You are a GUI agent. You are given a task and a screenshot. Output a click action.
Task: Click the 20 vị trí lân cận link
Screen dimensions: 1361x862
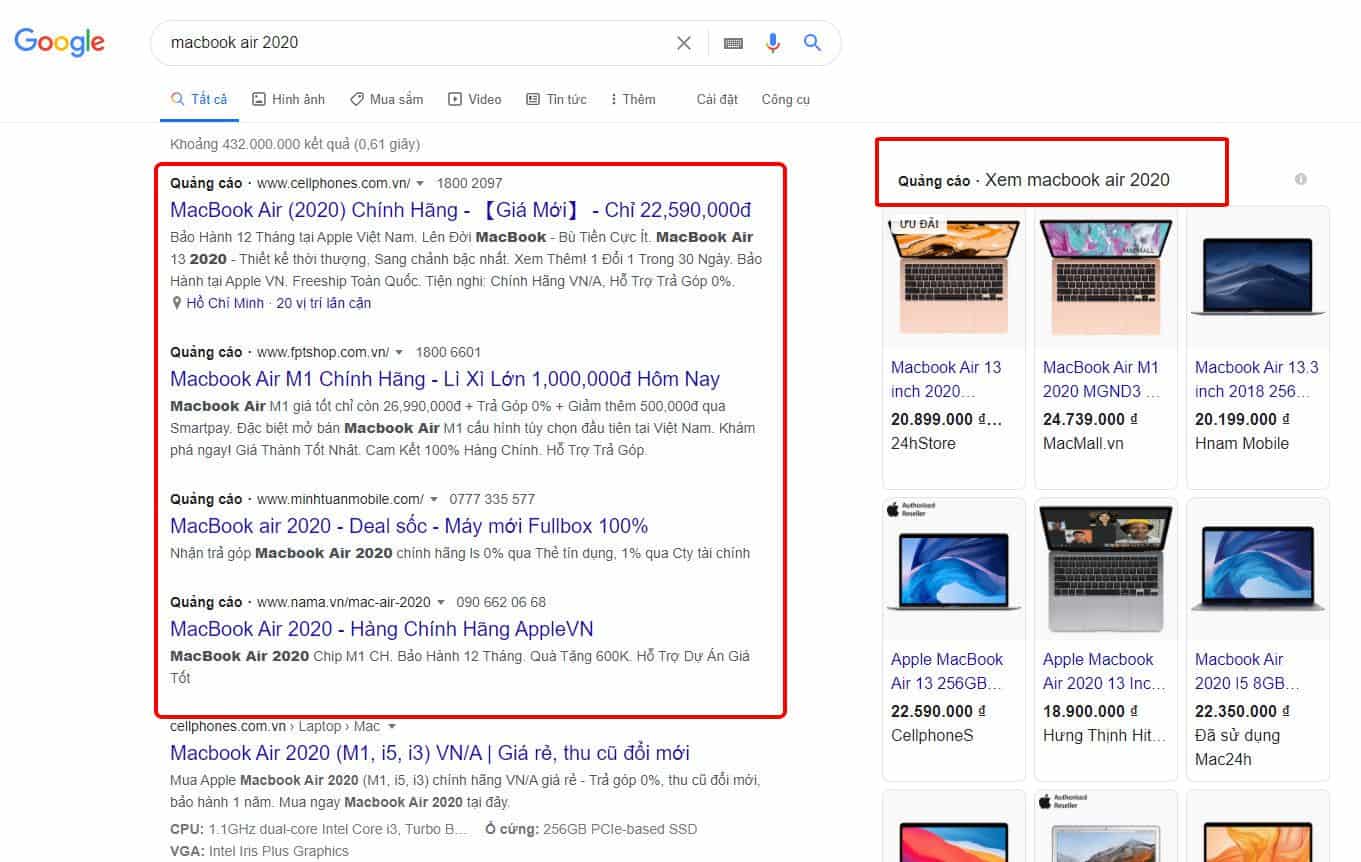pos(323,303)
